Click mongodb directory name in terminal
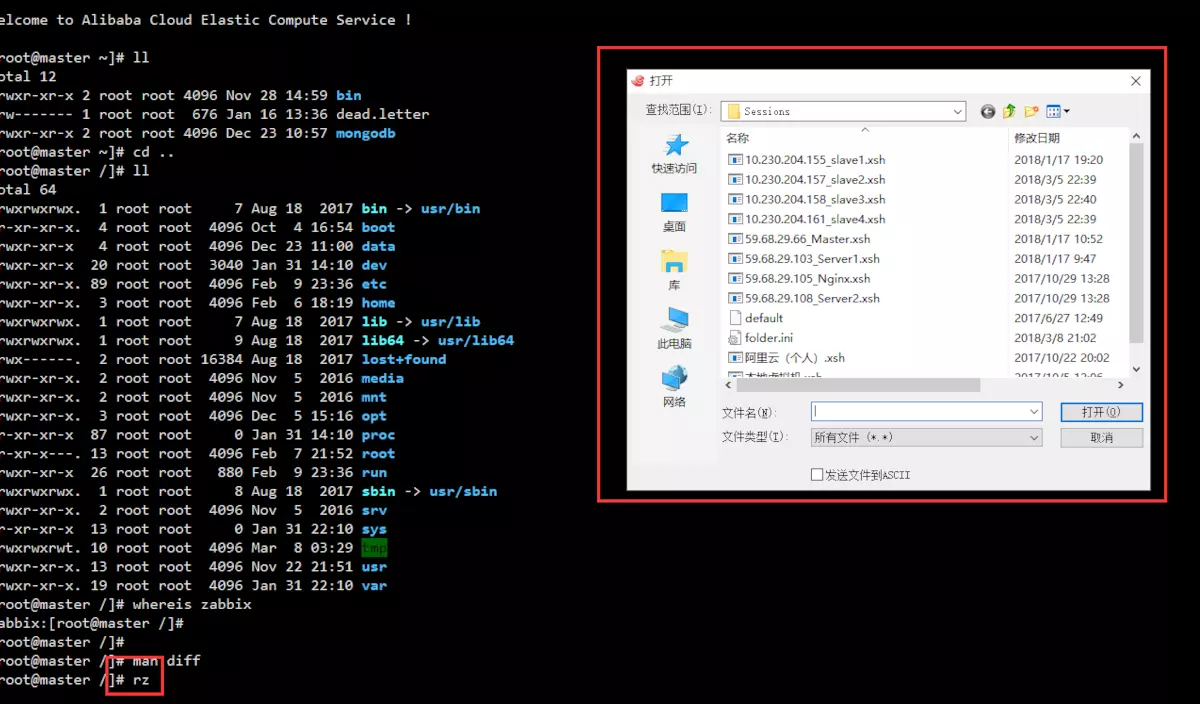This screenshot has width=1200, height=704. point(365,133)
